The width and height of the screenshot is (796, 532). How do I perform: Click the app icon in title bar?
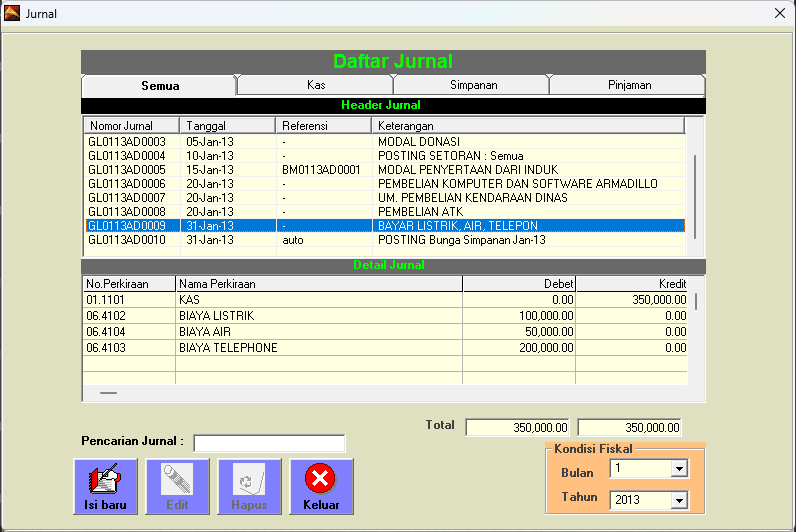13,14
